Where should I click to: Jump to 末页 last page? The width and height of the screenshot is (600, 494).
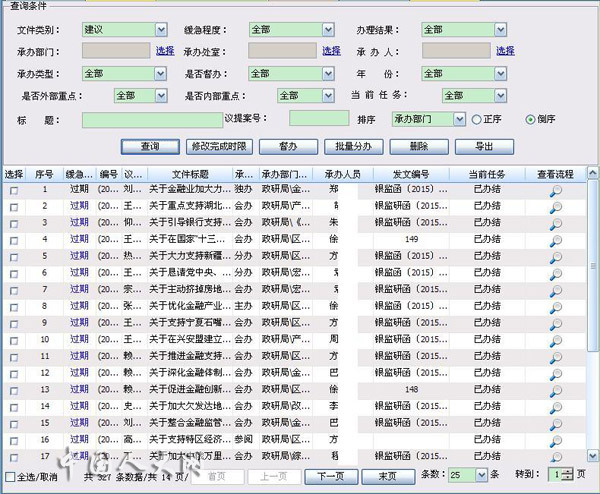(x=388, y=477)
